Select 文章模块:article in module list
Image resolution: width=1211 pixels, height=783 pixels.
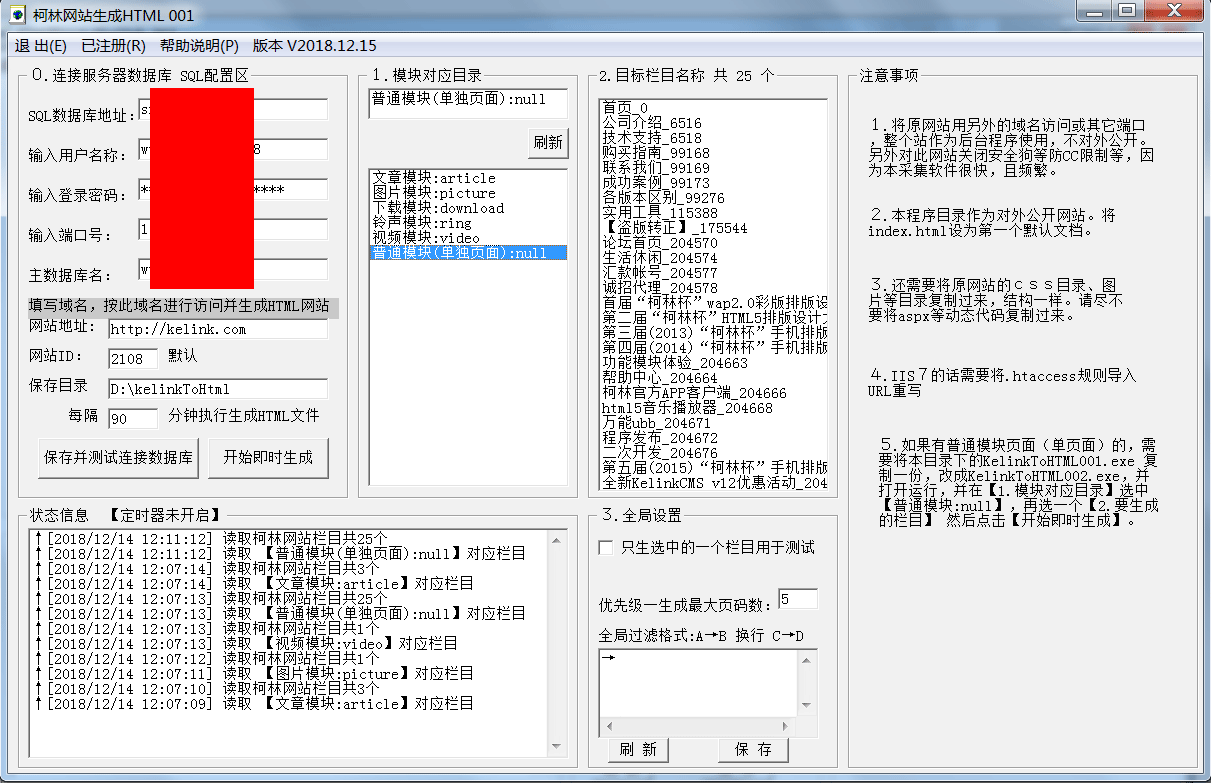[434, 178]
